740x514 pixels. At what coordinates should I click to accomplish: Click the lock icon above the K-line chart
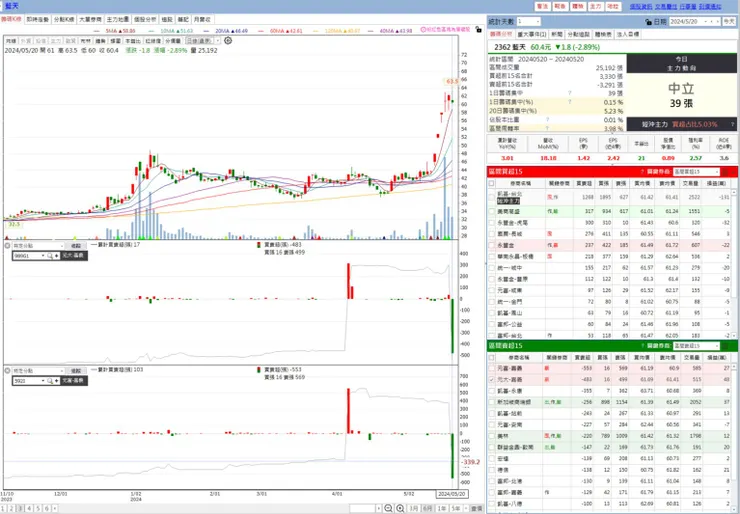point(479,30)
